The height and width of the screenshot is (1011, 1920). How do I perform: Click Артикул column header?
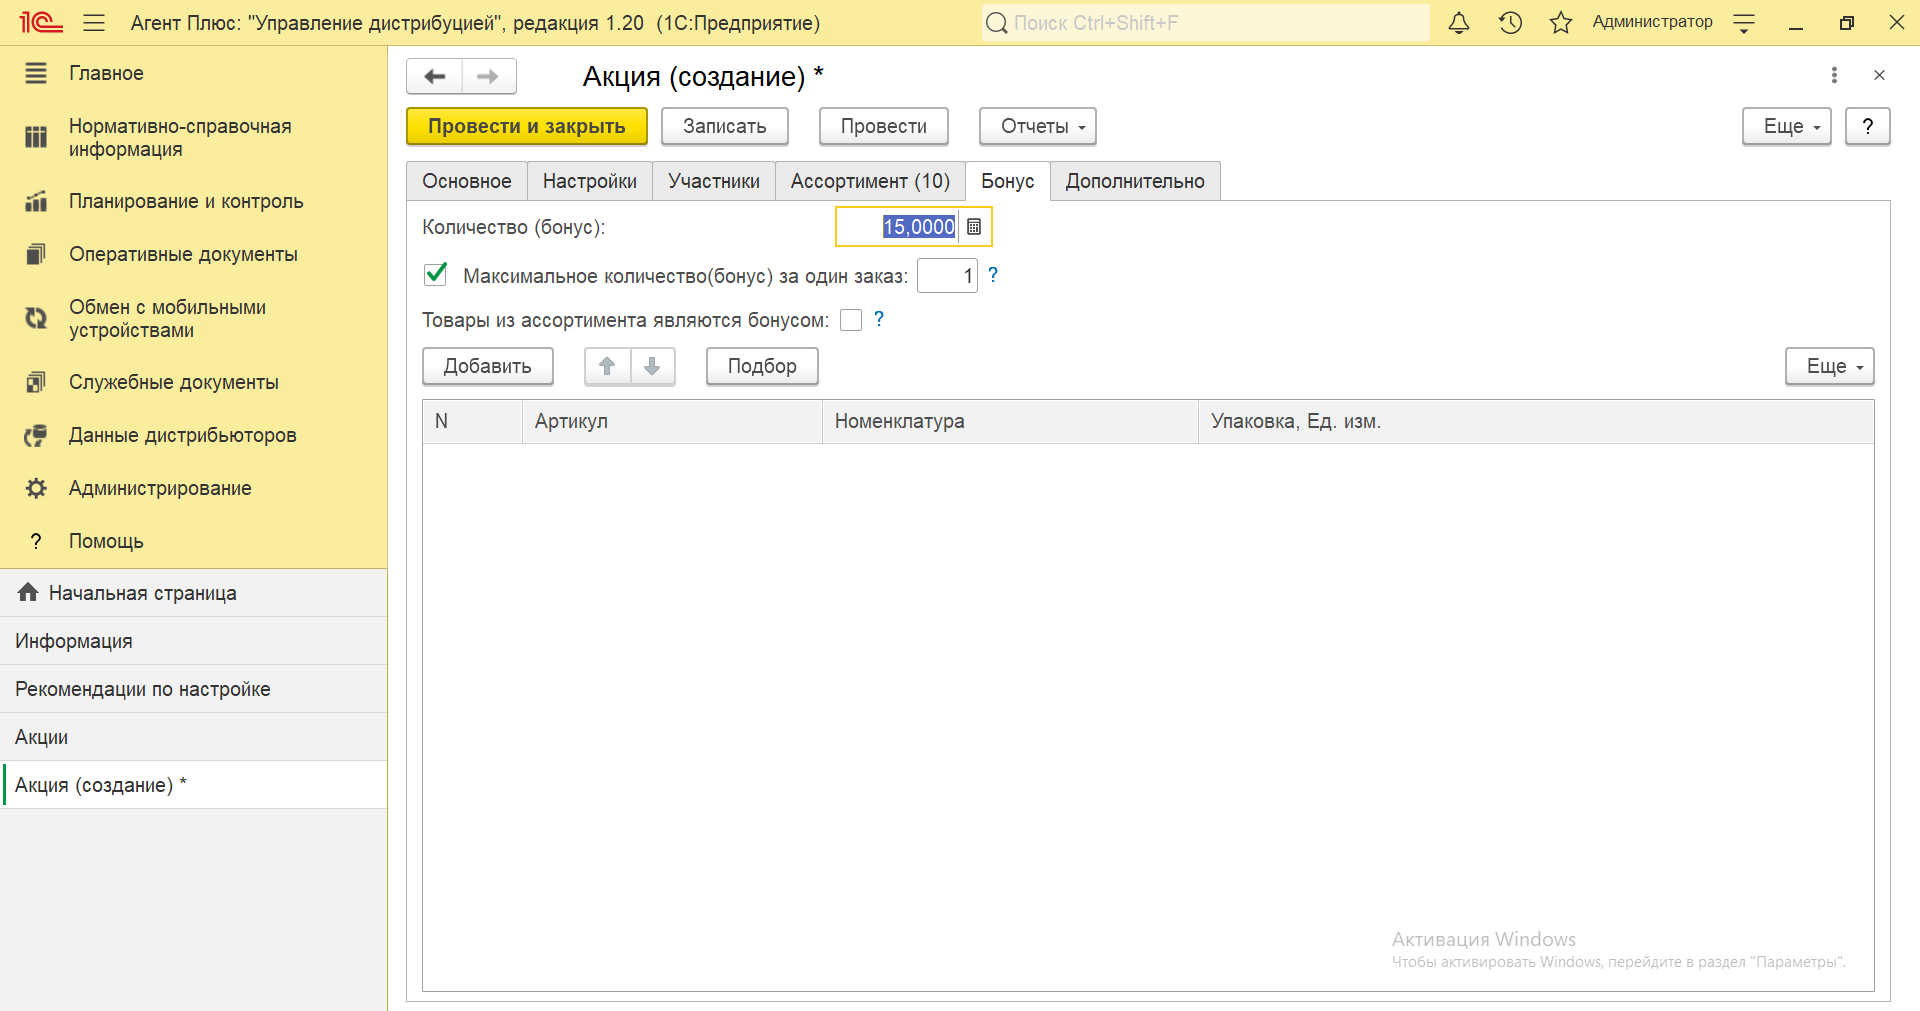click(672, 421)
